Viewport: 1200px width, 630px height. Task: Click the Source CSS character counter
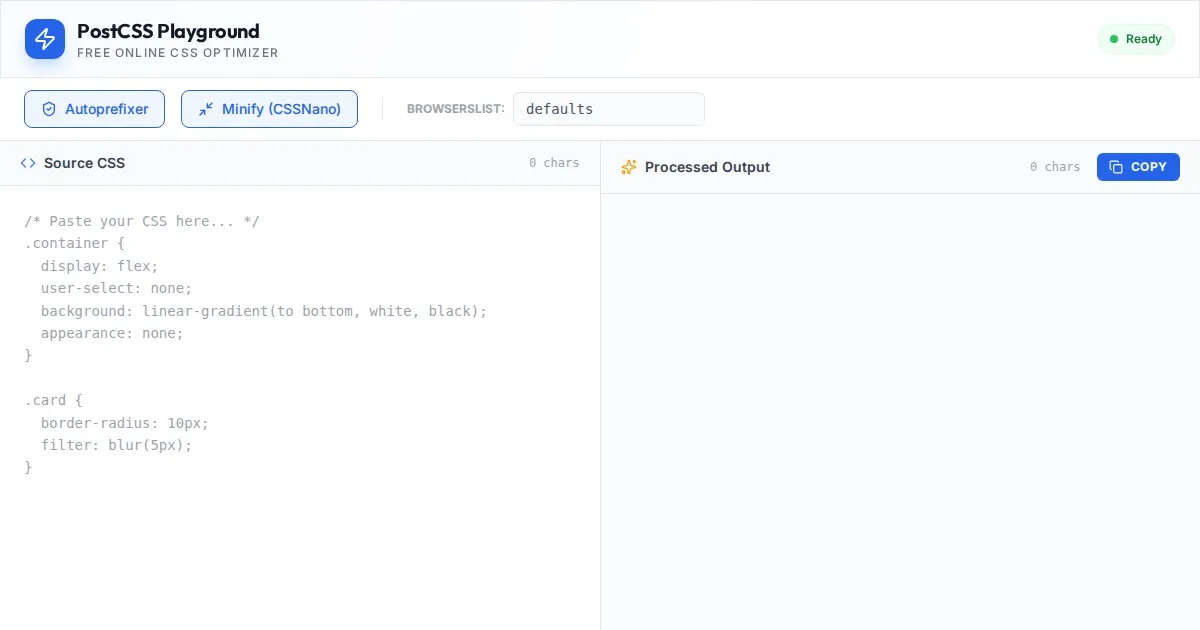[x=554, y=163]
